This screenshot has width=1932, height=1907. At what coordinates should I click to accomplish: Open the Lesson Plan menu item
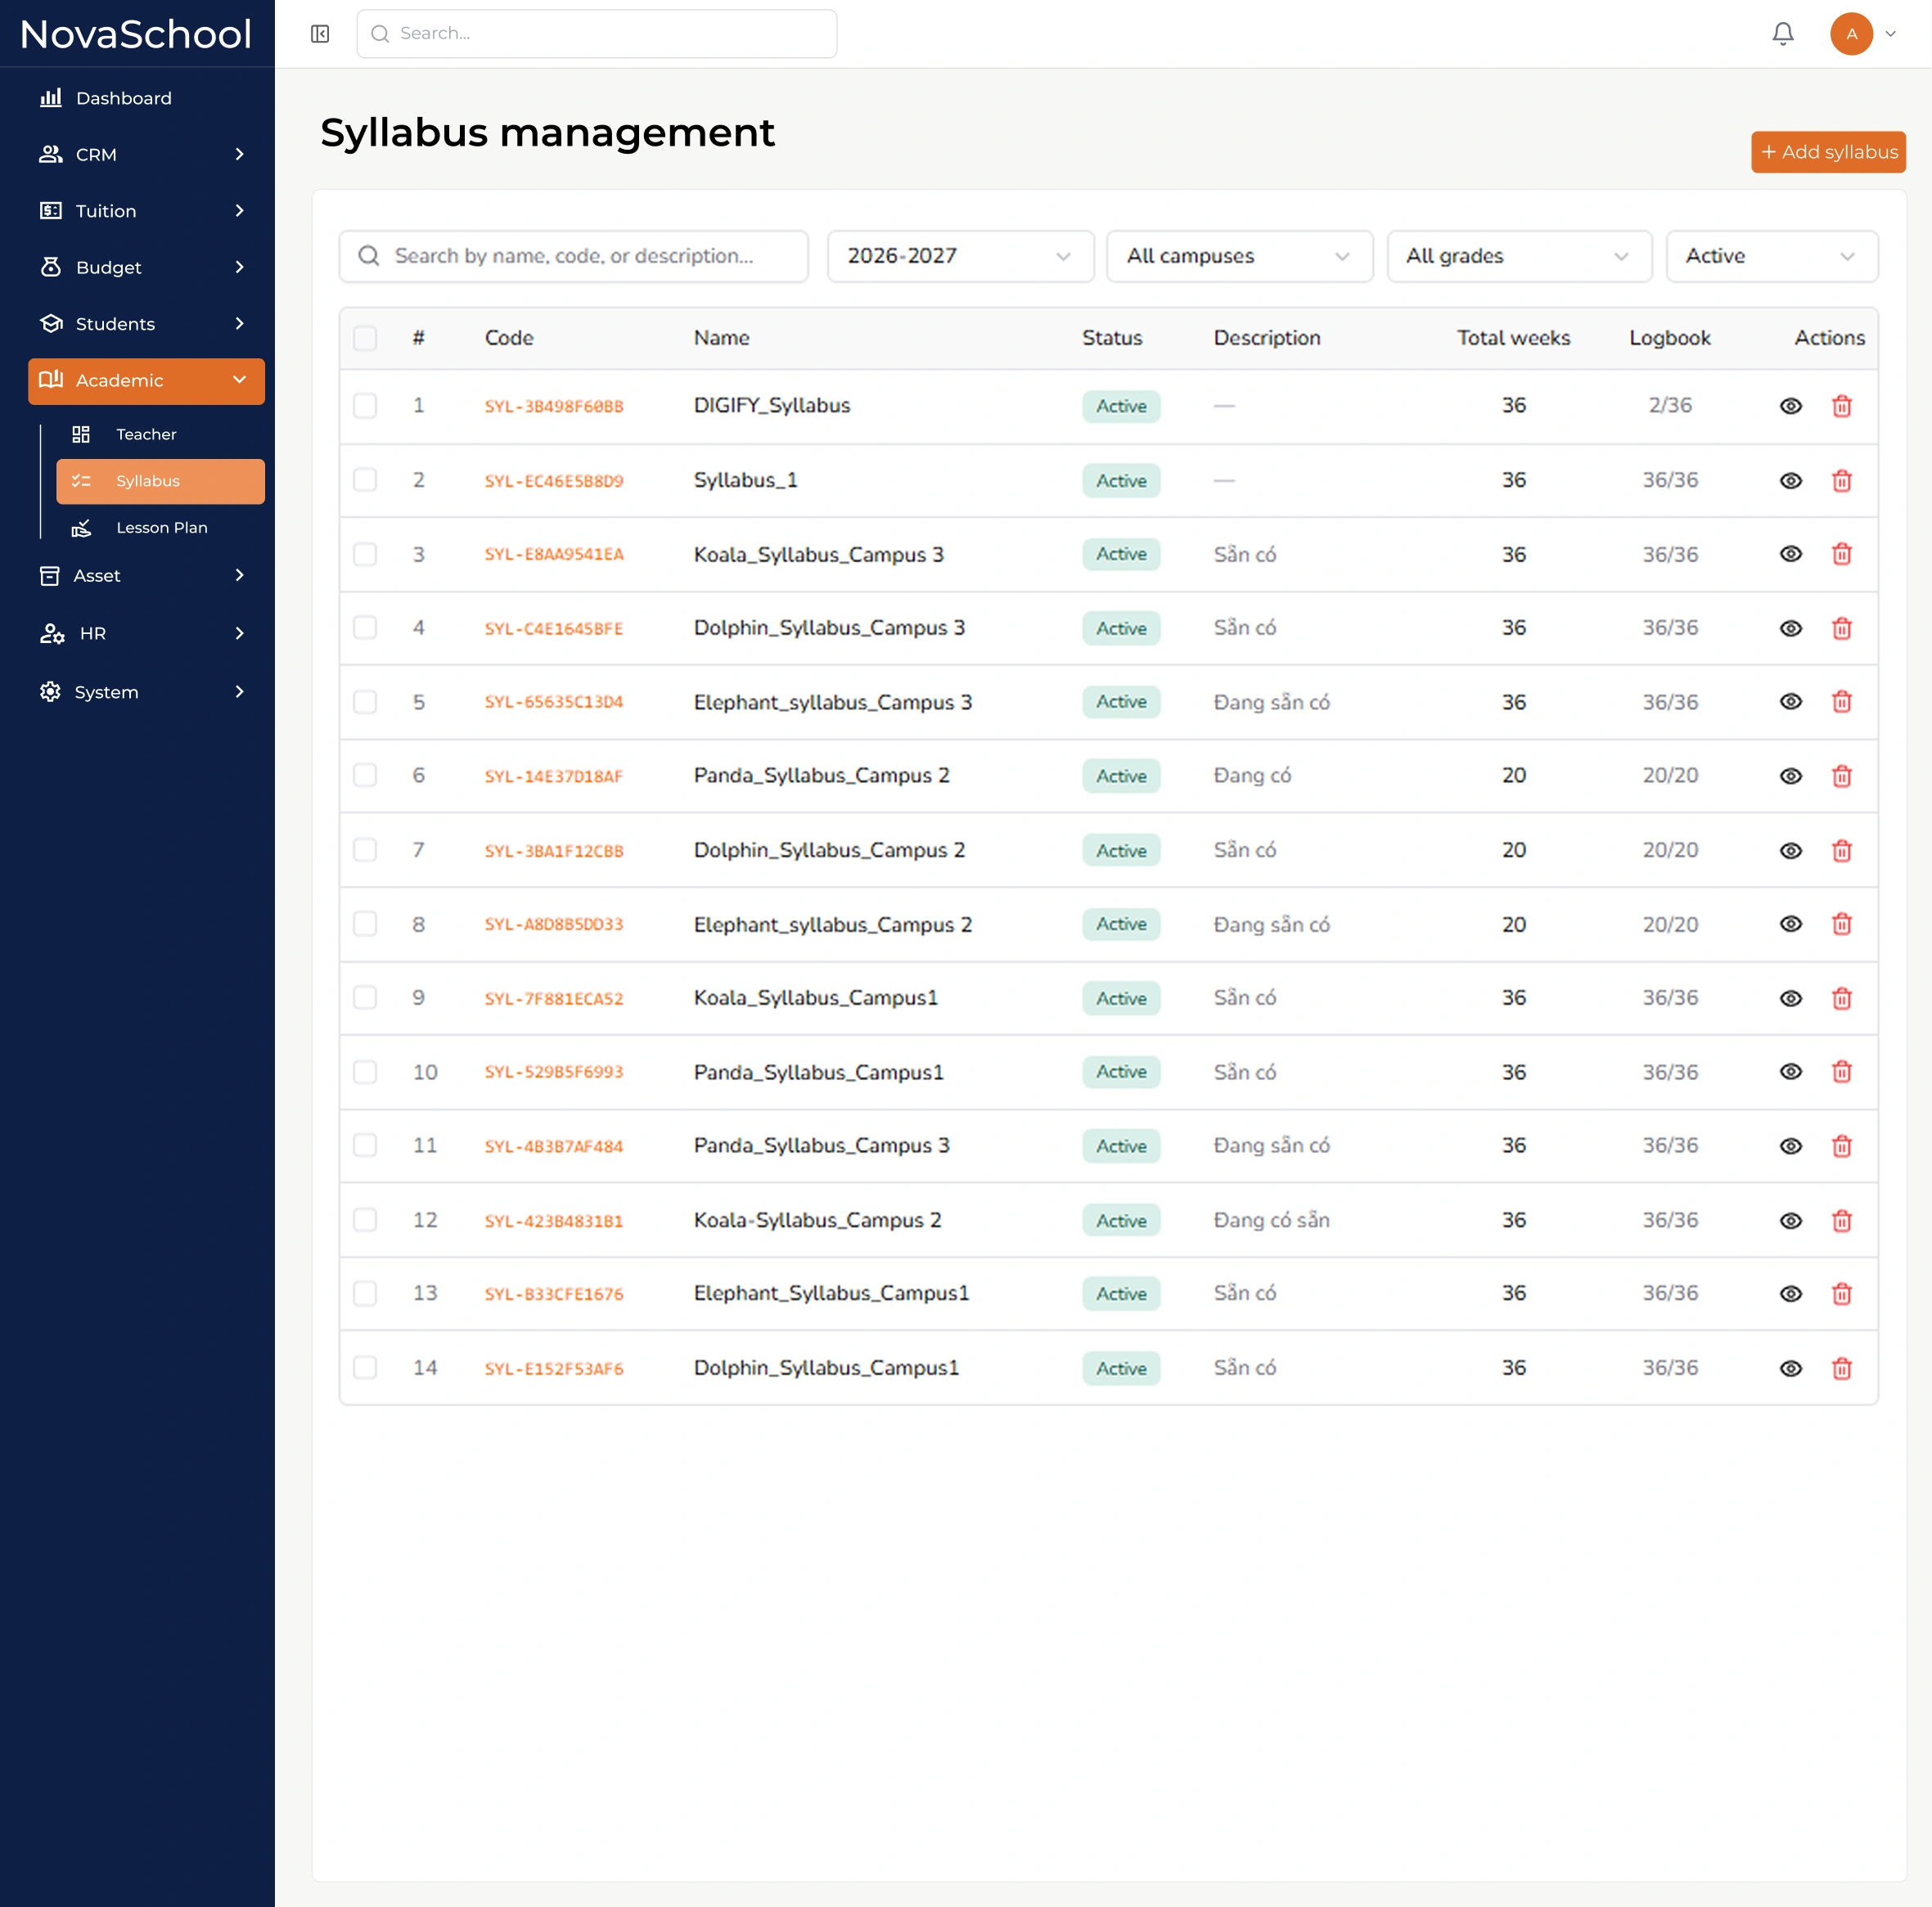[160, 528]
